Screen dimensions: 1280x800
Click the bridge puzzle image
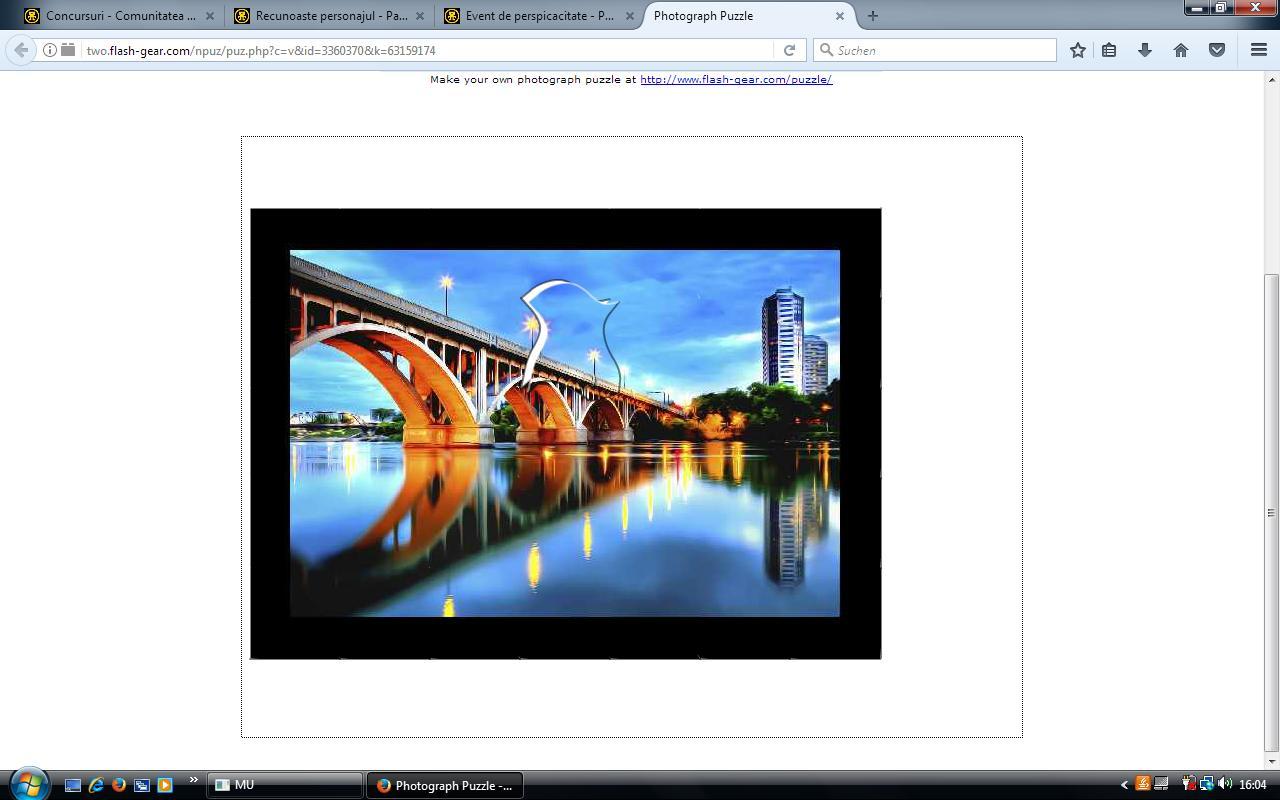click(x=565, y=433)
